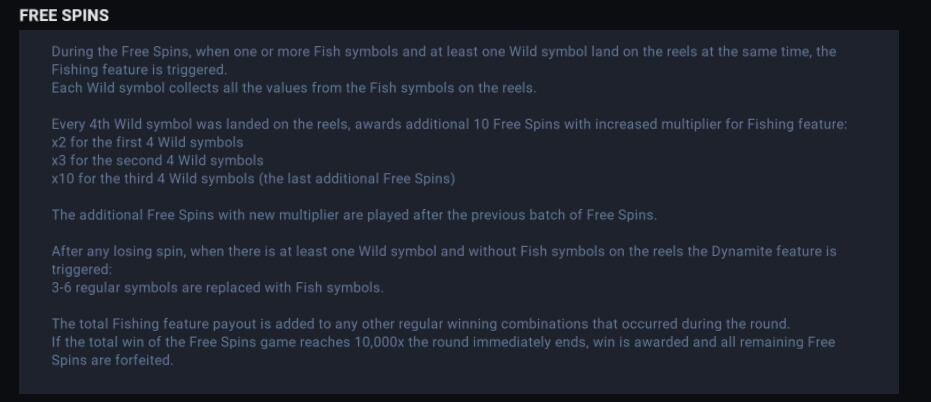Click the 'If the total win' sentence
The image size is (931, 402).
[x=444, y=342]
